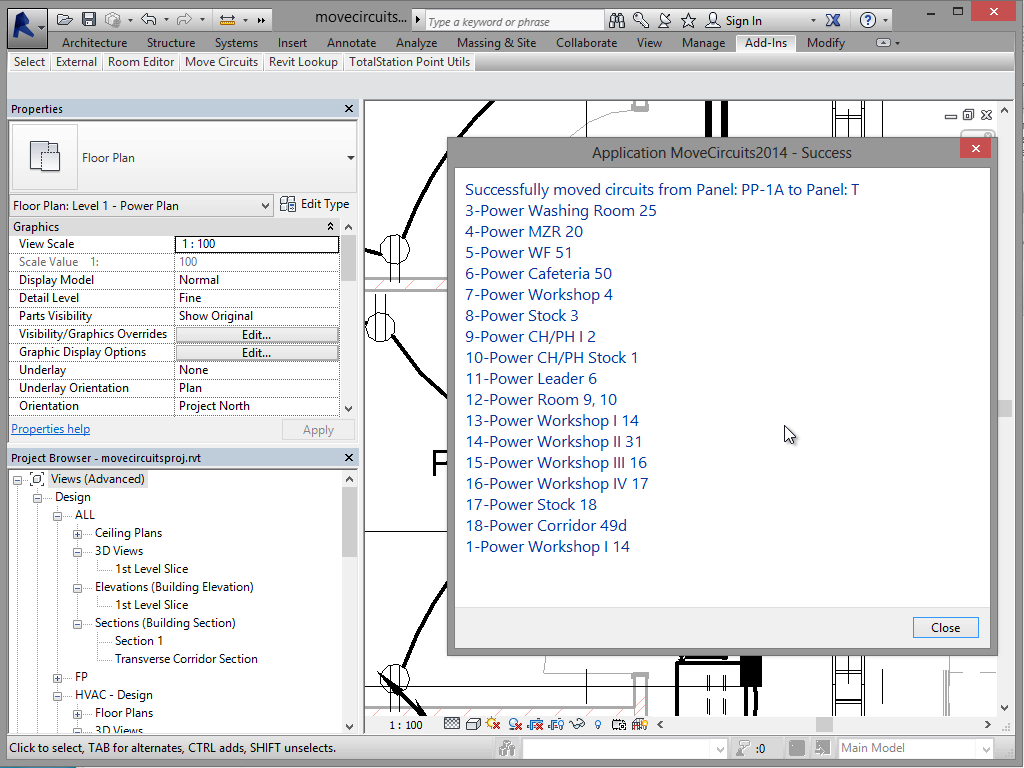Screen dimensions: 1024x768
Task: Click the view scale 1 : 100 in view control bar
Action: pyautogui.click(x=406, y=725)
